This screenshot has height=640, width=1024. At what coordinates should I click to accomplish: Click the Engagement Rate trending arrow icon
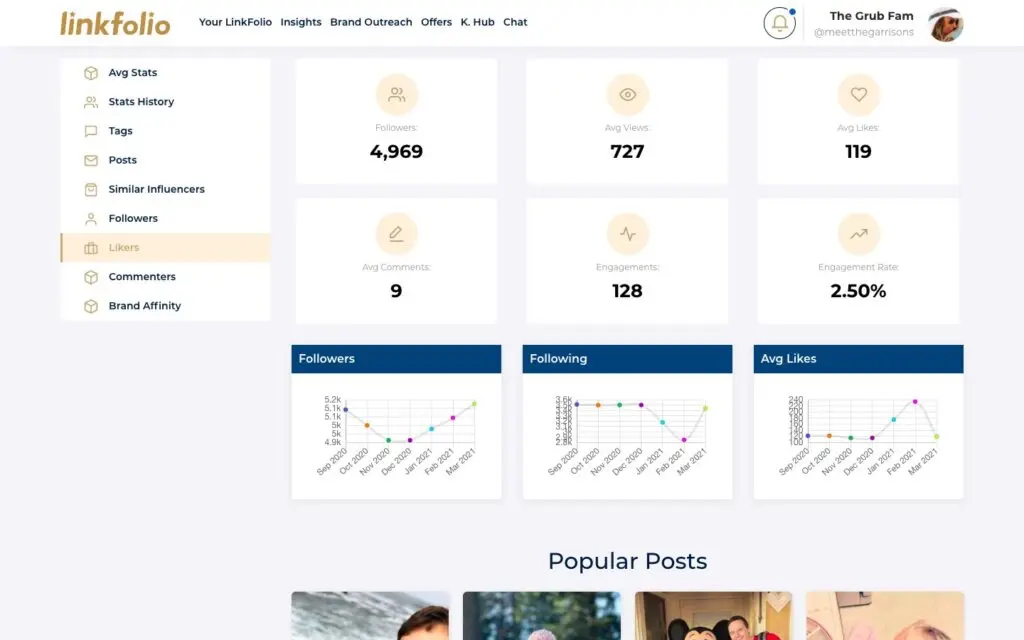(858, 234)
